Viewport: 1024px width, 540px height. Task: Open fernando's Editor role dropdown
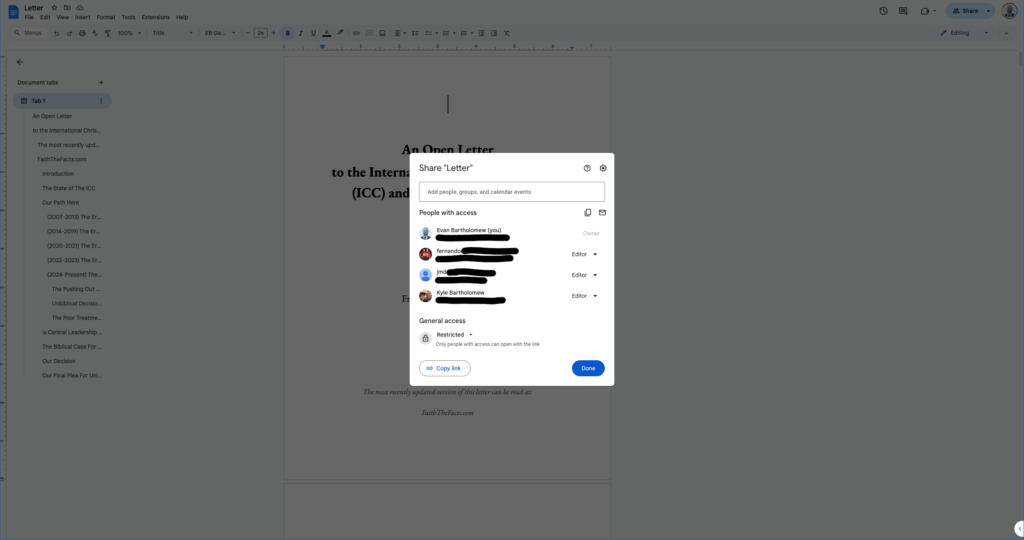coord(584,254)
